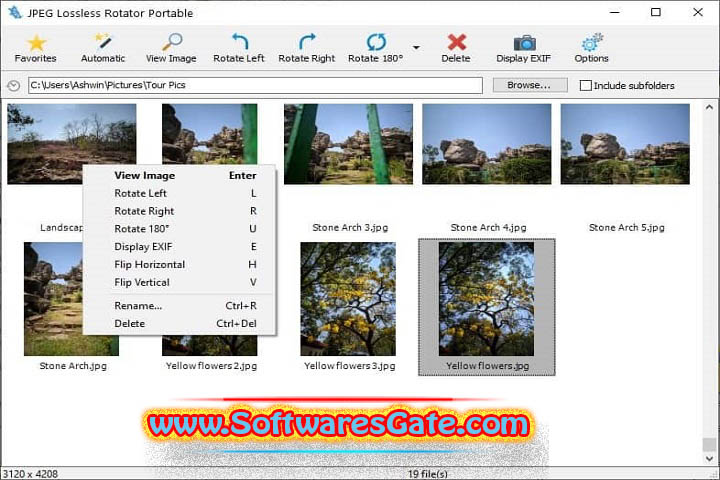Select Delete from context menu
720x480 pixels.
(180, 324)
